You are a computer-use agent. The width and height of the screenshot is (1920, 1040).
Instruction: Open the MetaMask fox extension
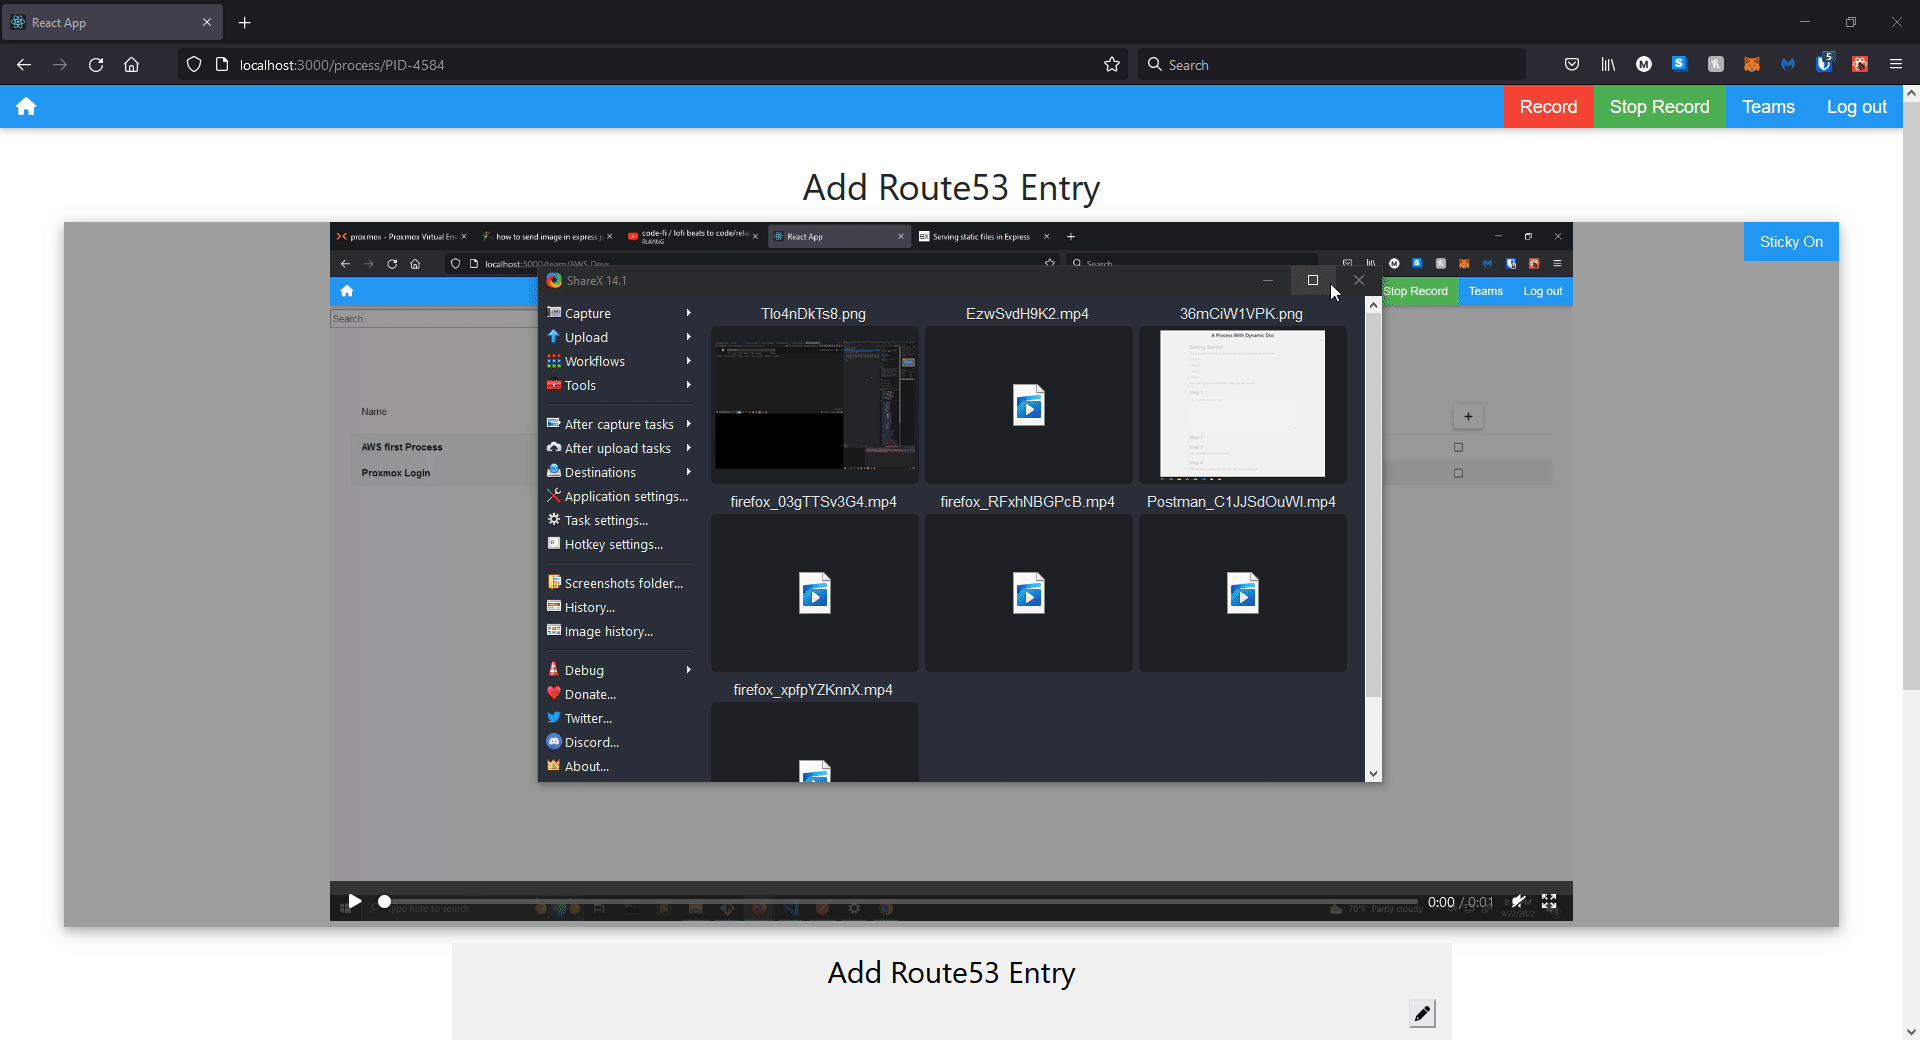pos(1752,65)
